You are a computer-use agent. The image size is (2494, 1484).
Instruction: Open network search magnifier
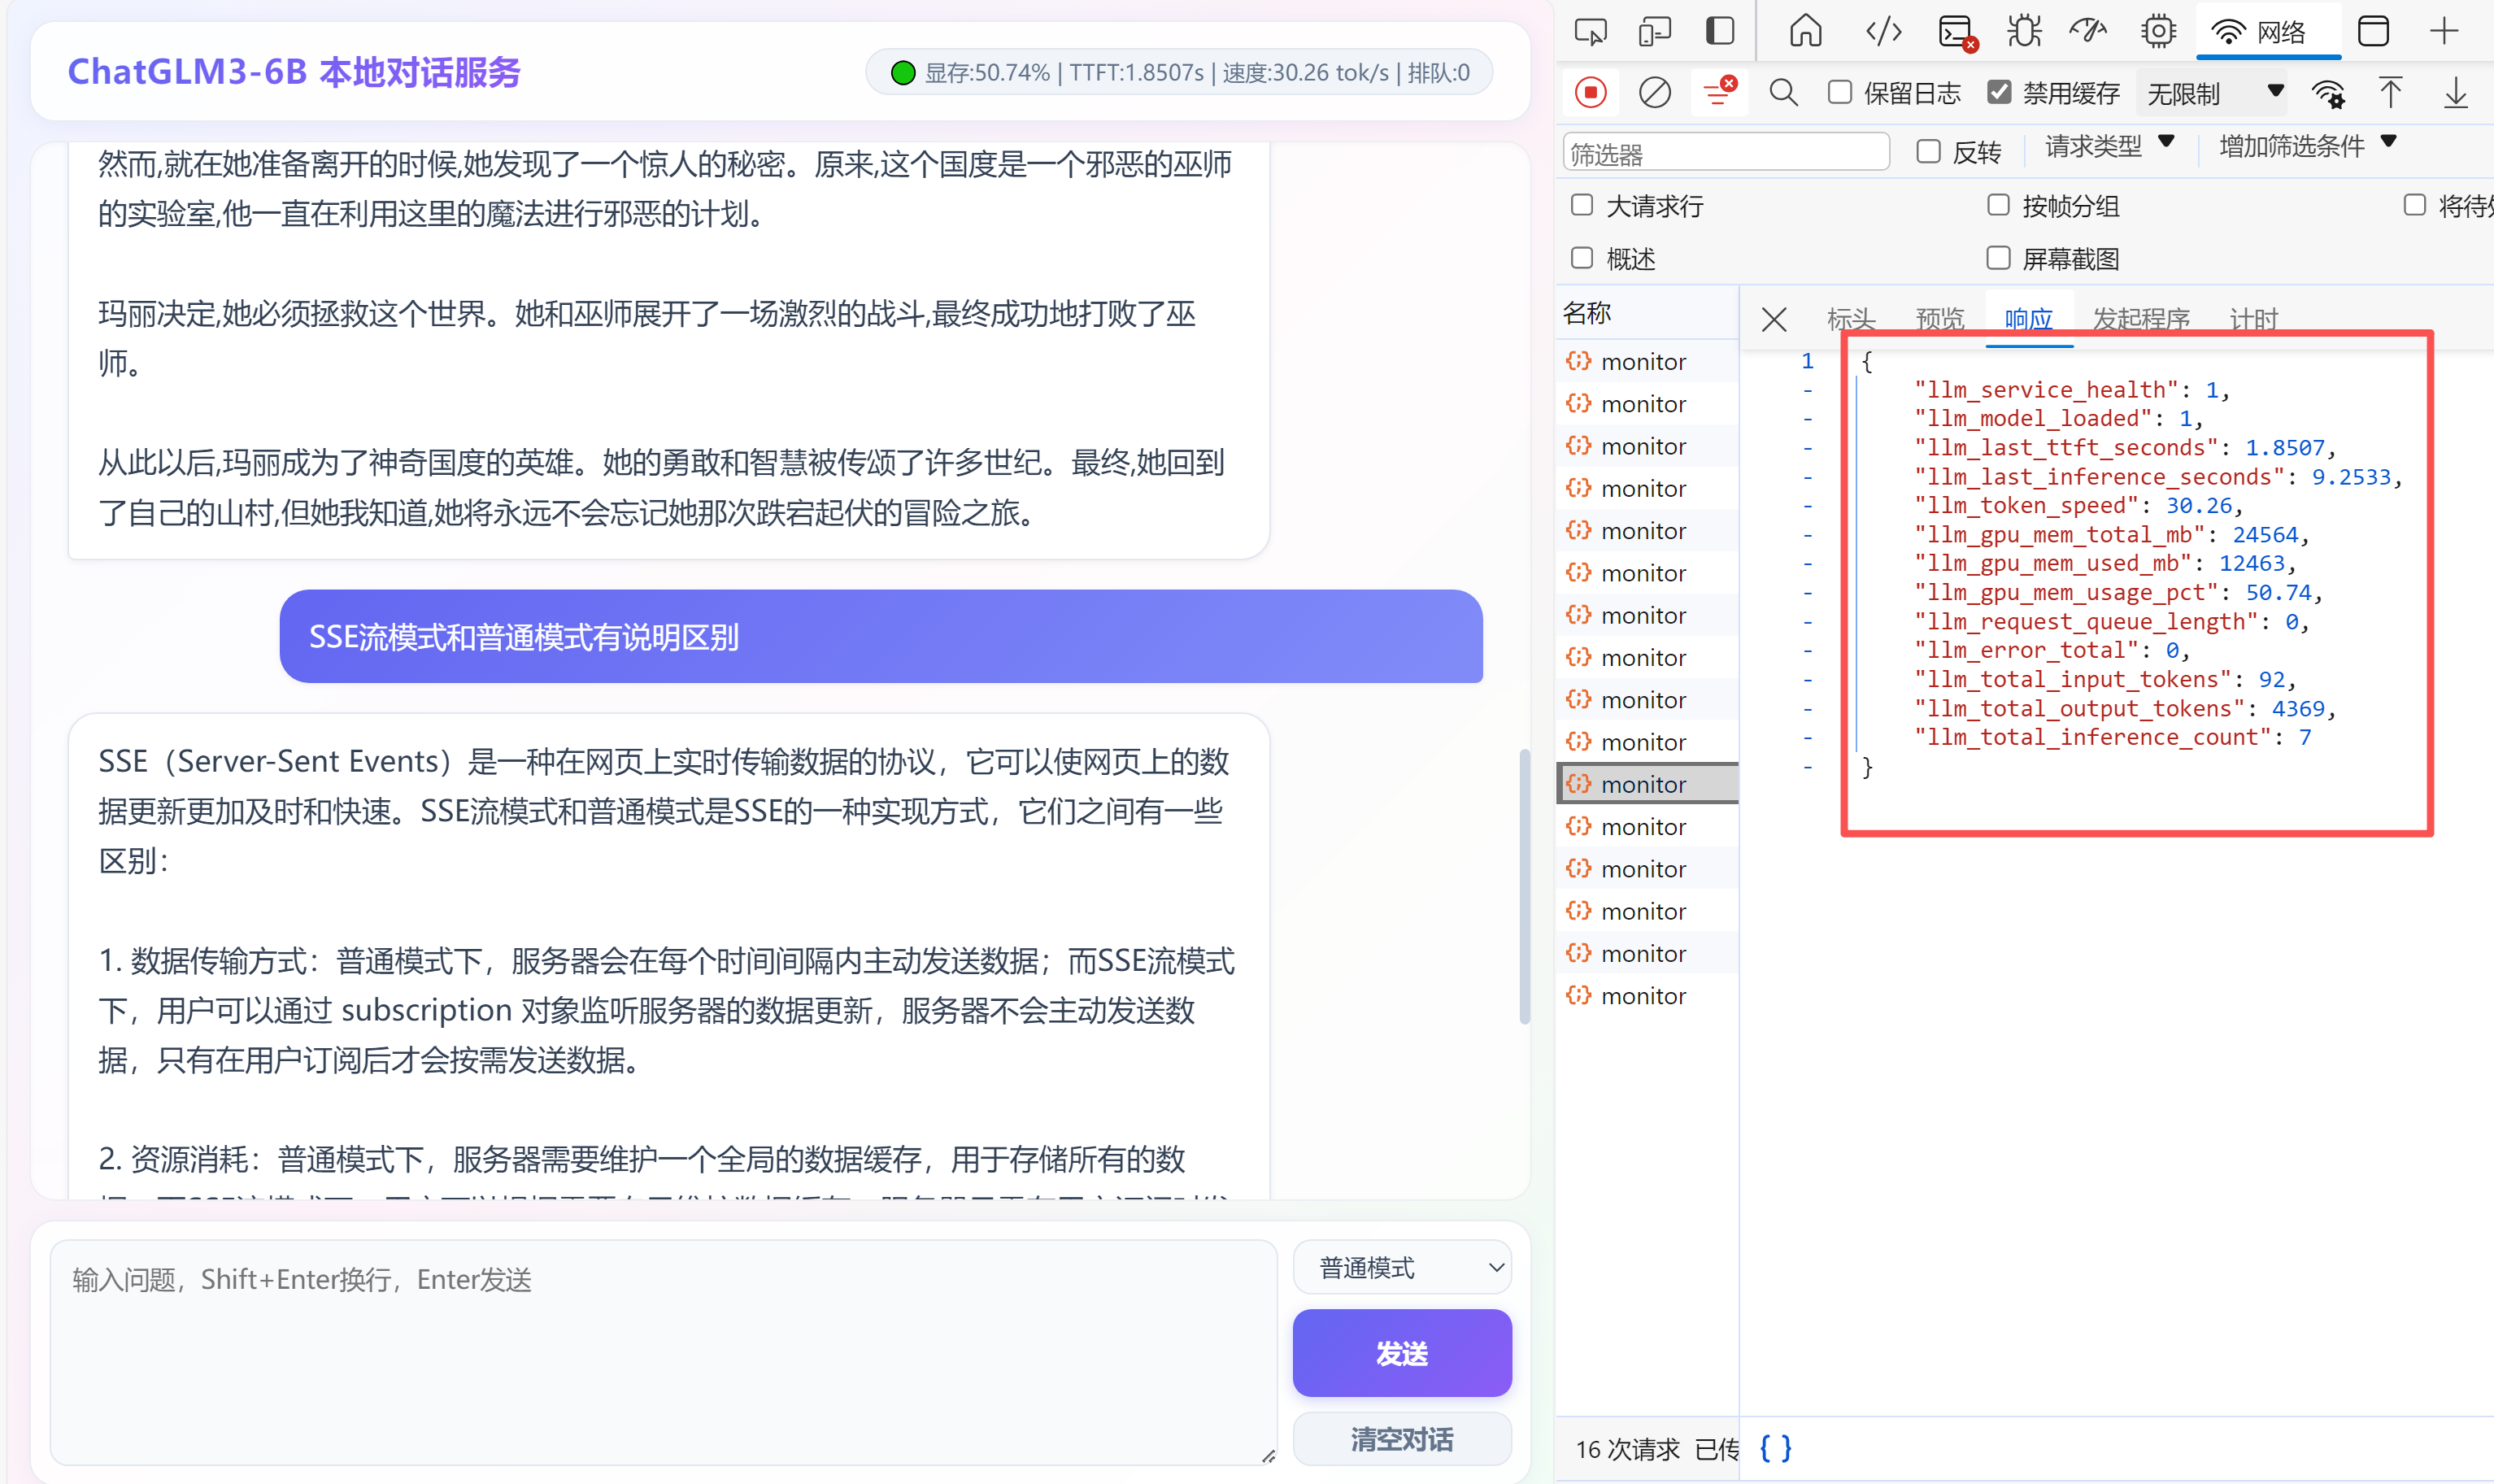pos(1784,93)
